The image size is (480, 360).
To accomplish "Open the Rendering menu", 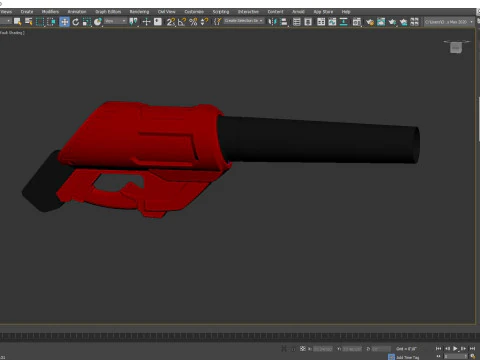I will [139, 12].
